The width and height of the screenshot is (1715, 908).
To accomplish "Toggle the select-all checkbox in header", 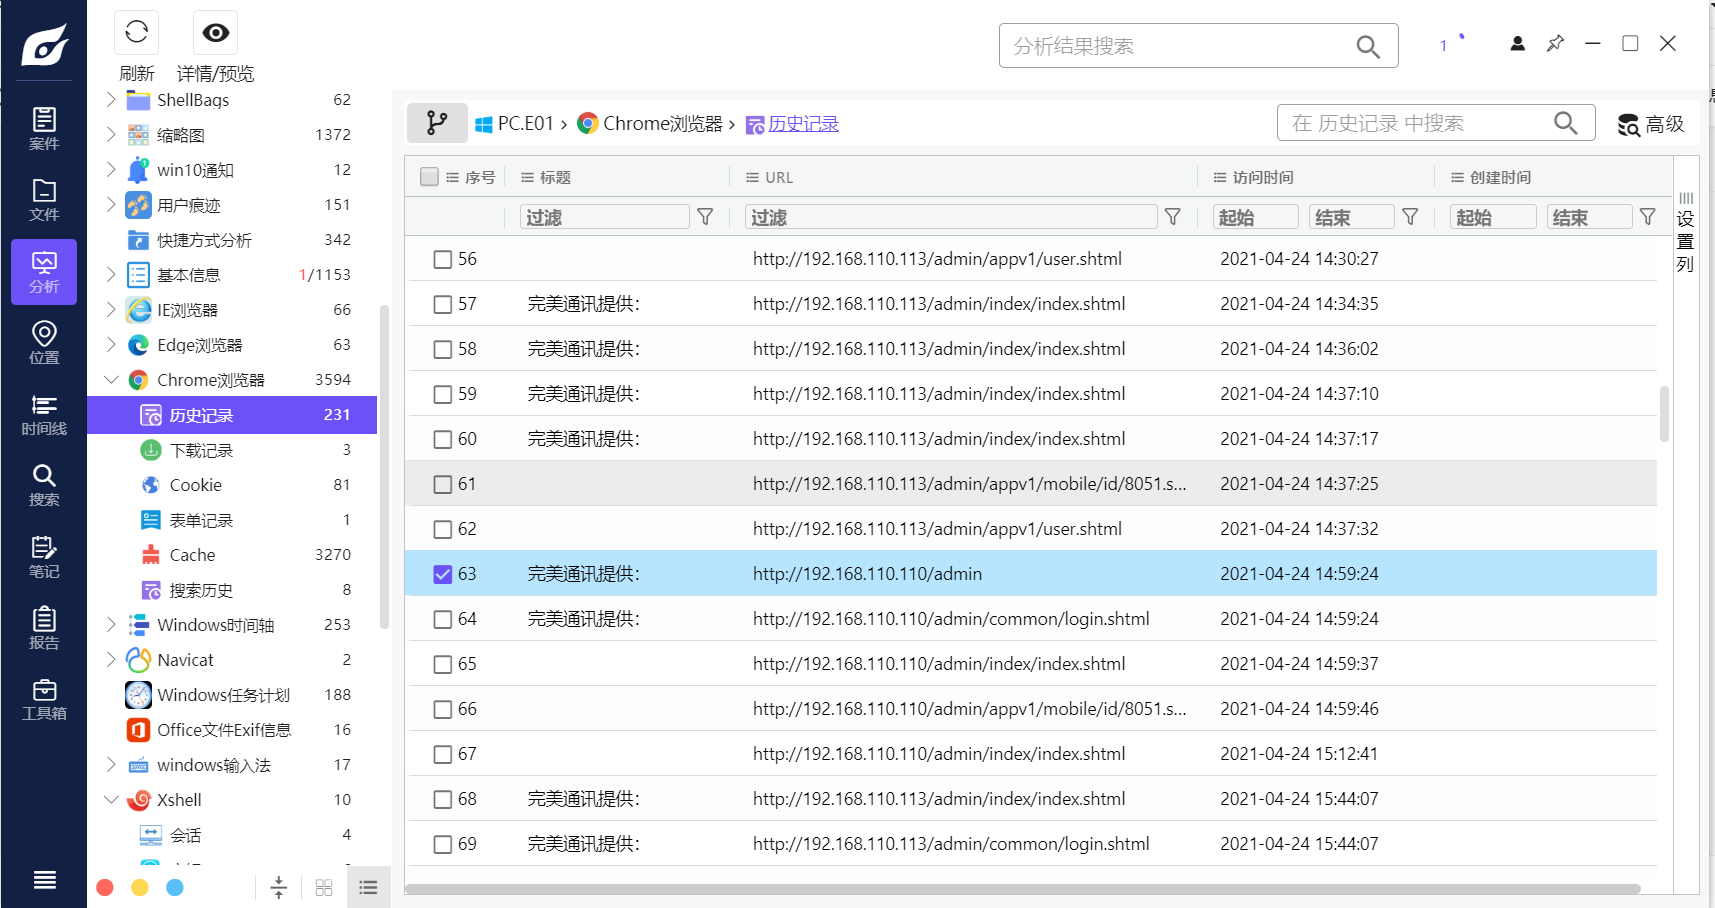I will click(430, 177).
